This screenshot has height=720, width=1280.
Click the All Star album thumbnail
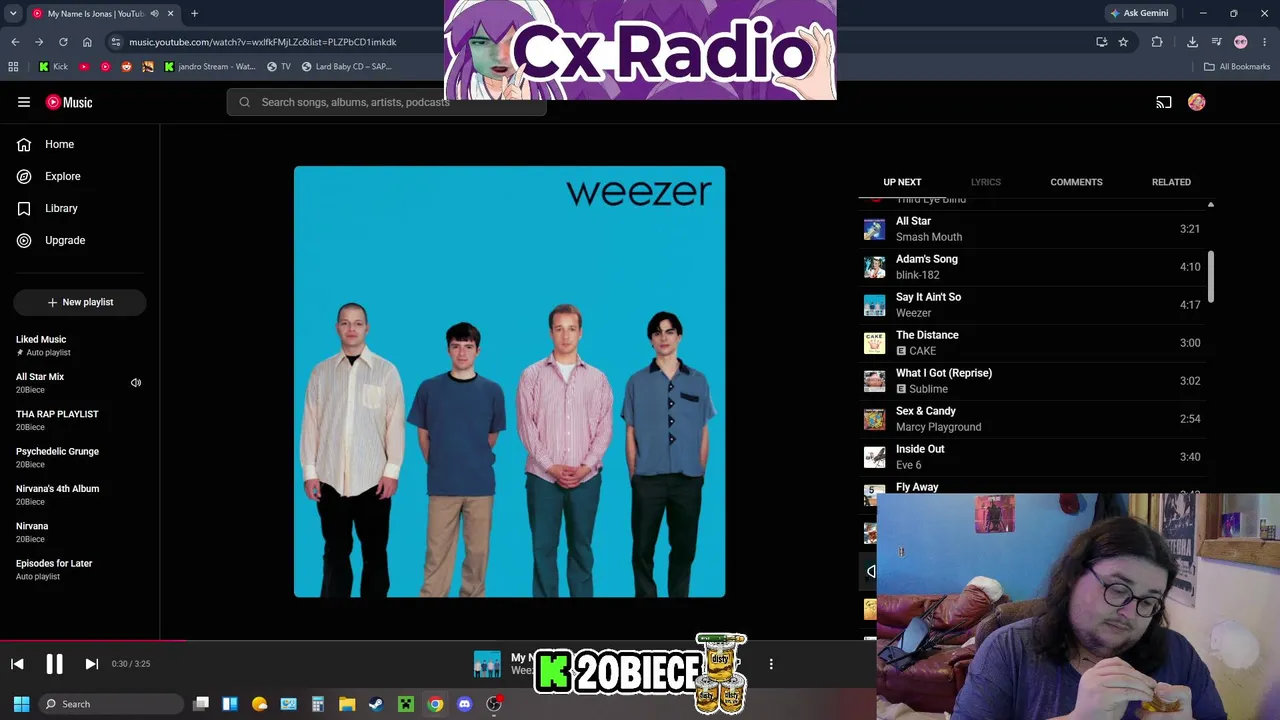coord(875,229)
